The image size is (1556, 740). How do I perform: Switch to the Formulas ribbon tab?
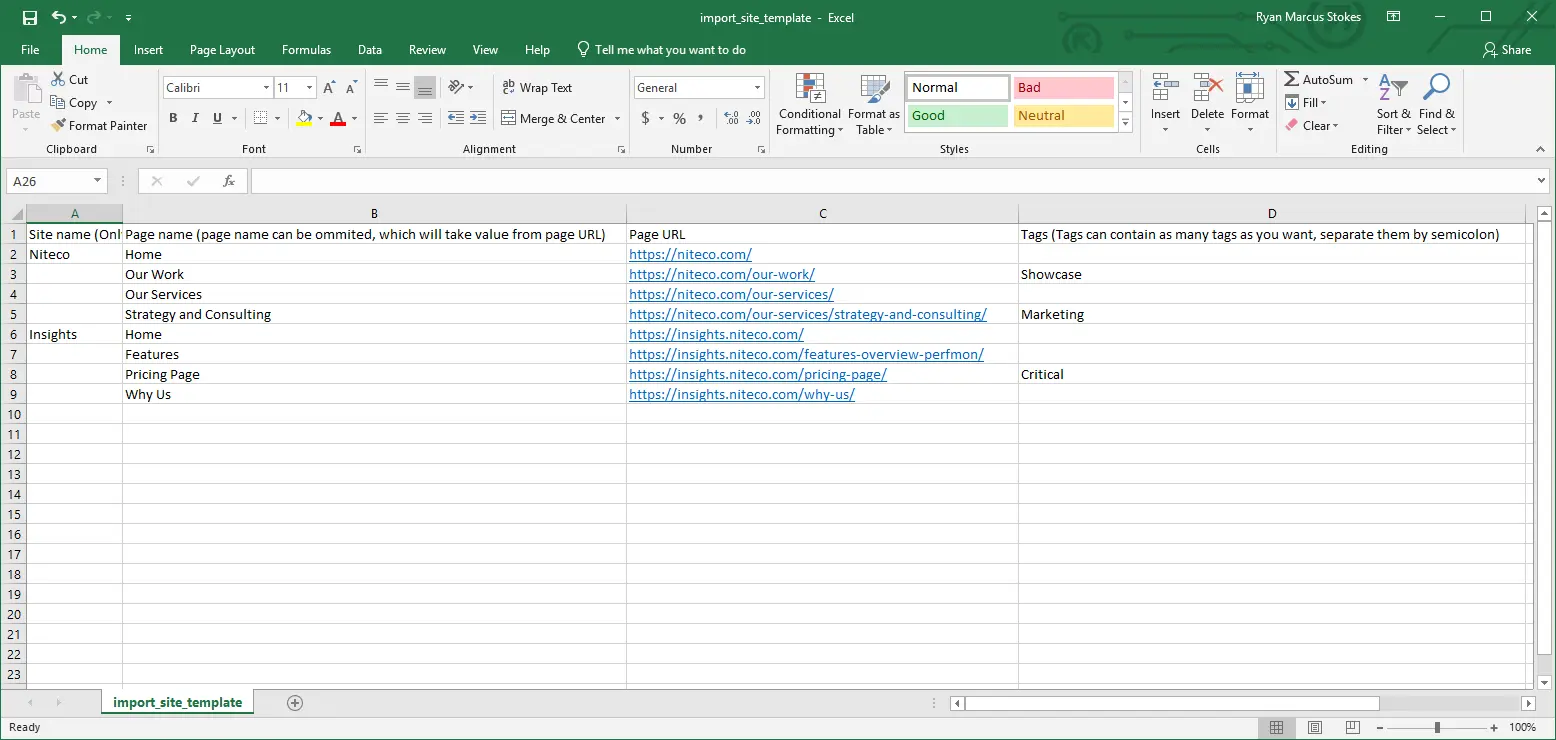[x=306, y=50]
